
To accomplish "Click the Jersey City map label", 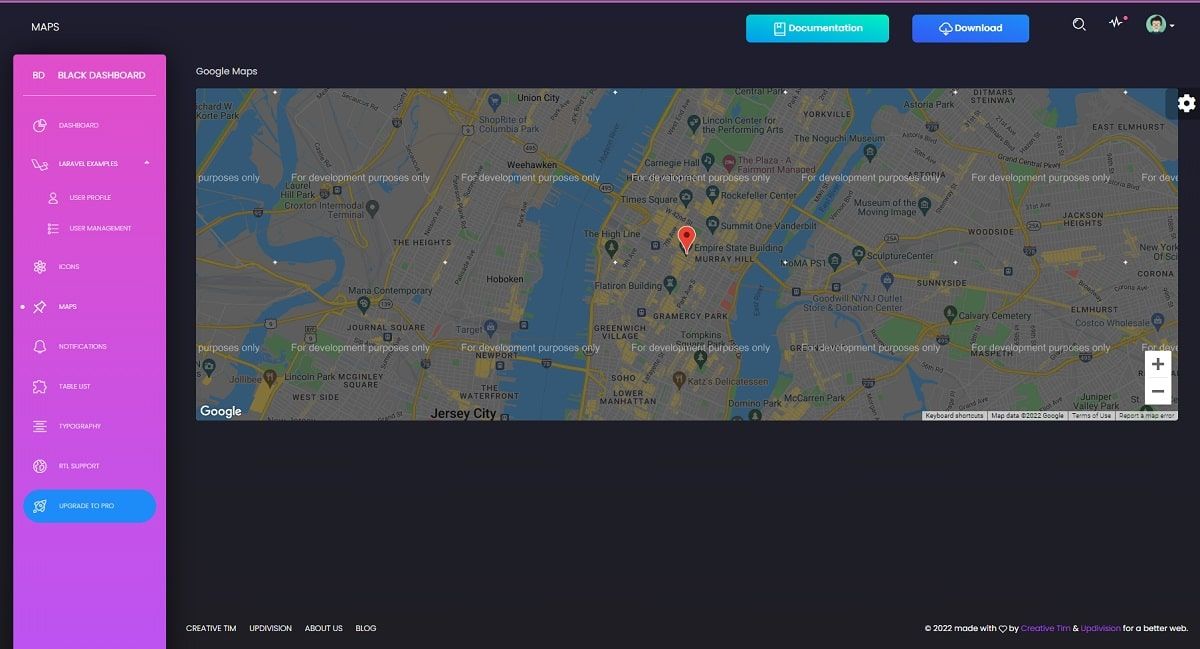I will tap(463, 414).
